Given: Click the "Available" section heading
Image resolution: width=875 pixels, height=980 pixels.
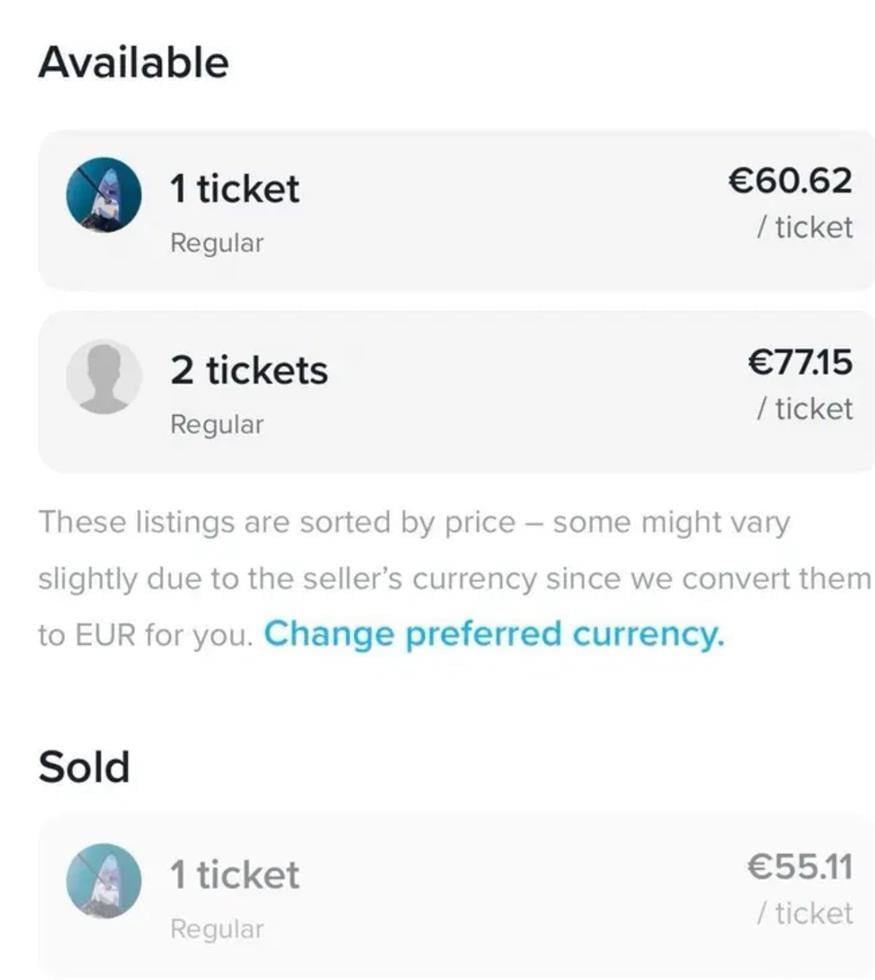Looking at the screenshot, I should point(133,62).
